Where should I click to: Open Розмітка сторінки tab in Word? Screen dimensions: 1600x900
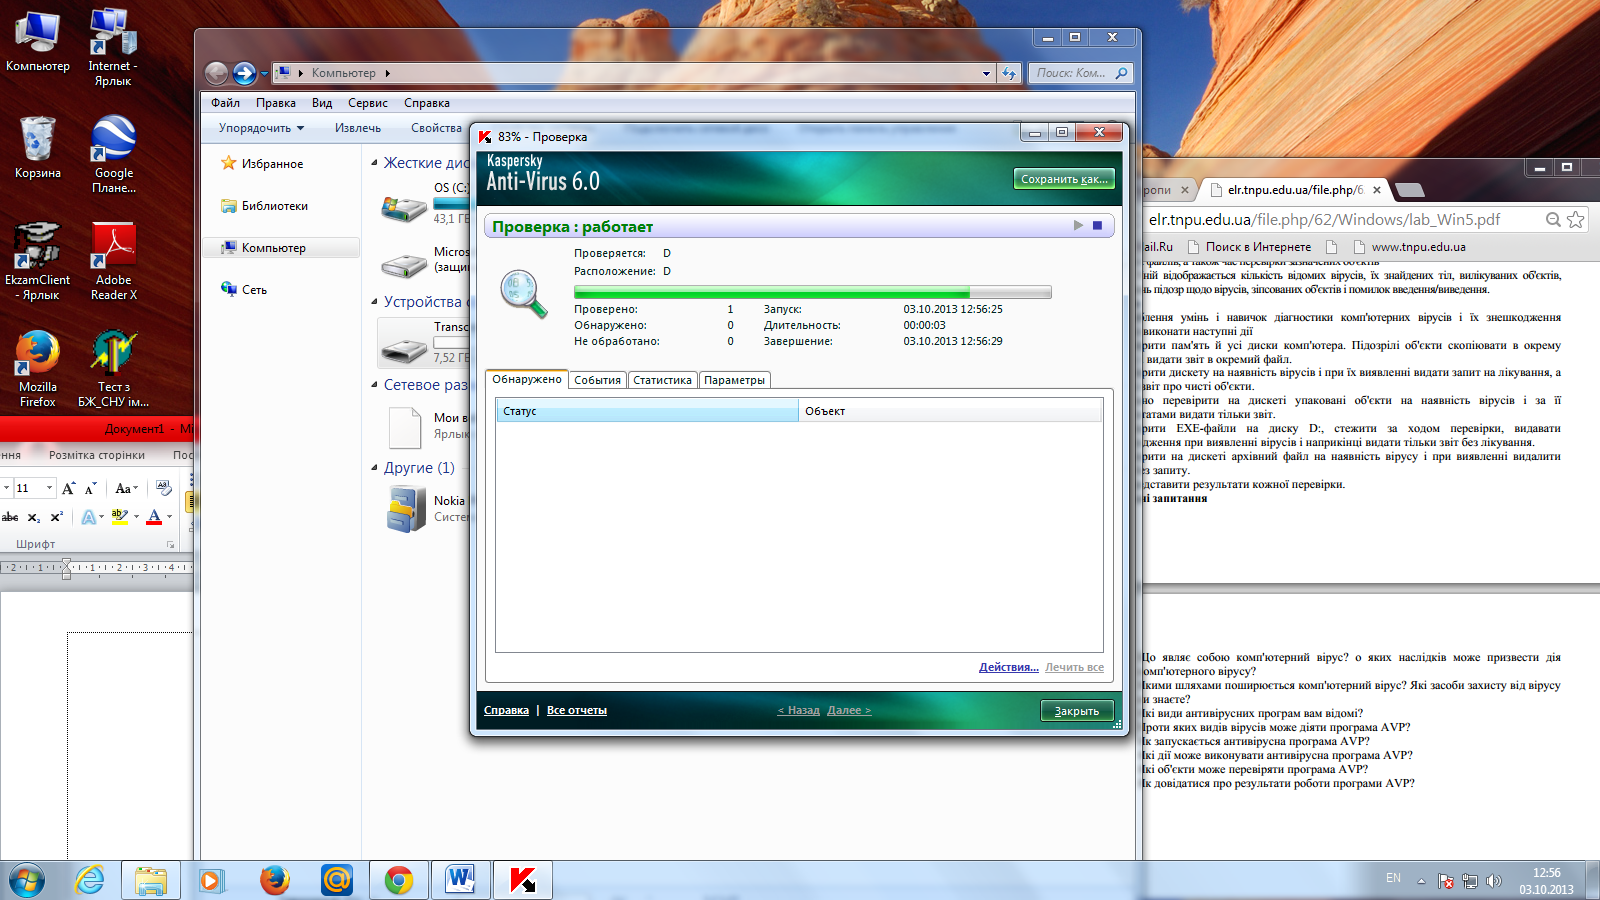pyautogui.click(x=97, y=455)
